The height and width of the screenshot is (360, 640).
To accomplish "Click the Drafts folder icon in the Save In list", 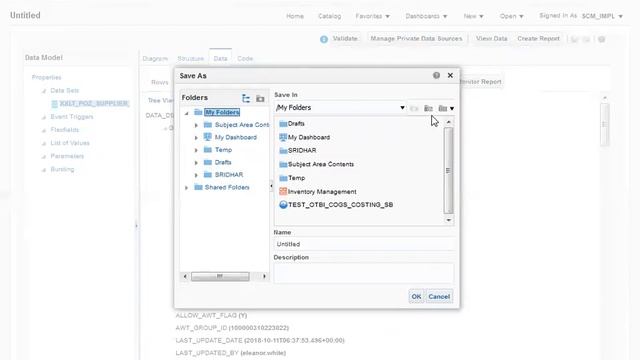I will pyautogui.click(x=283, y=124).
